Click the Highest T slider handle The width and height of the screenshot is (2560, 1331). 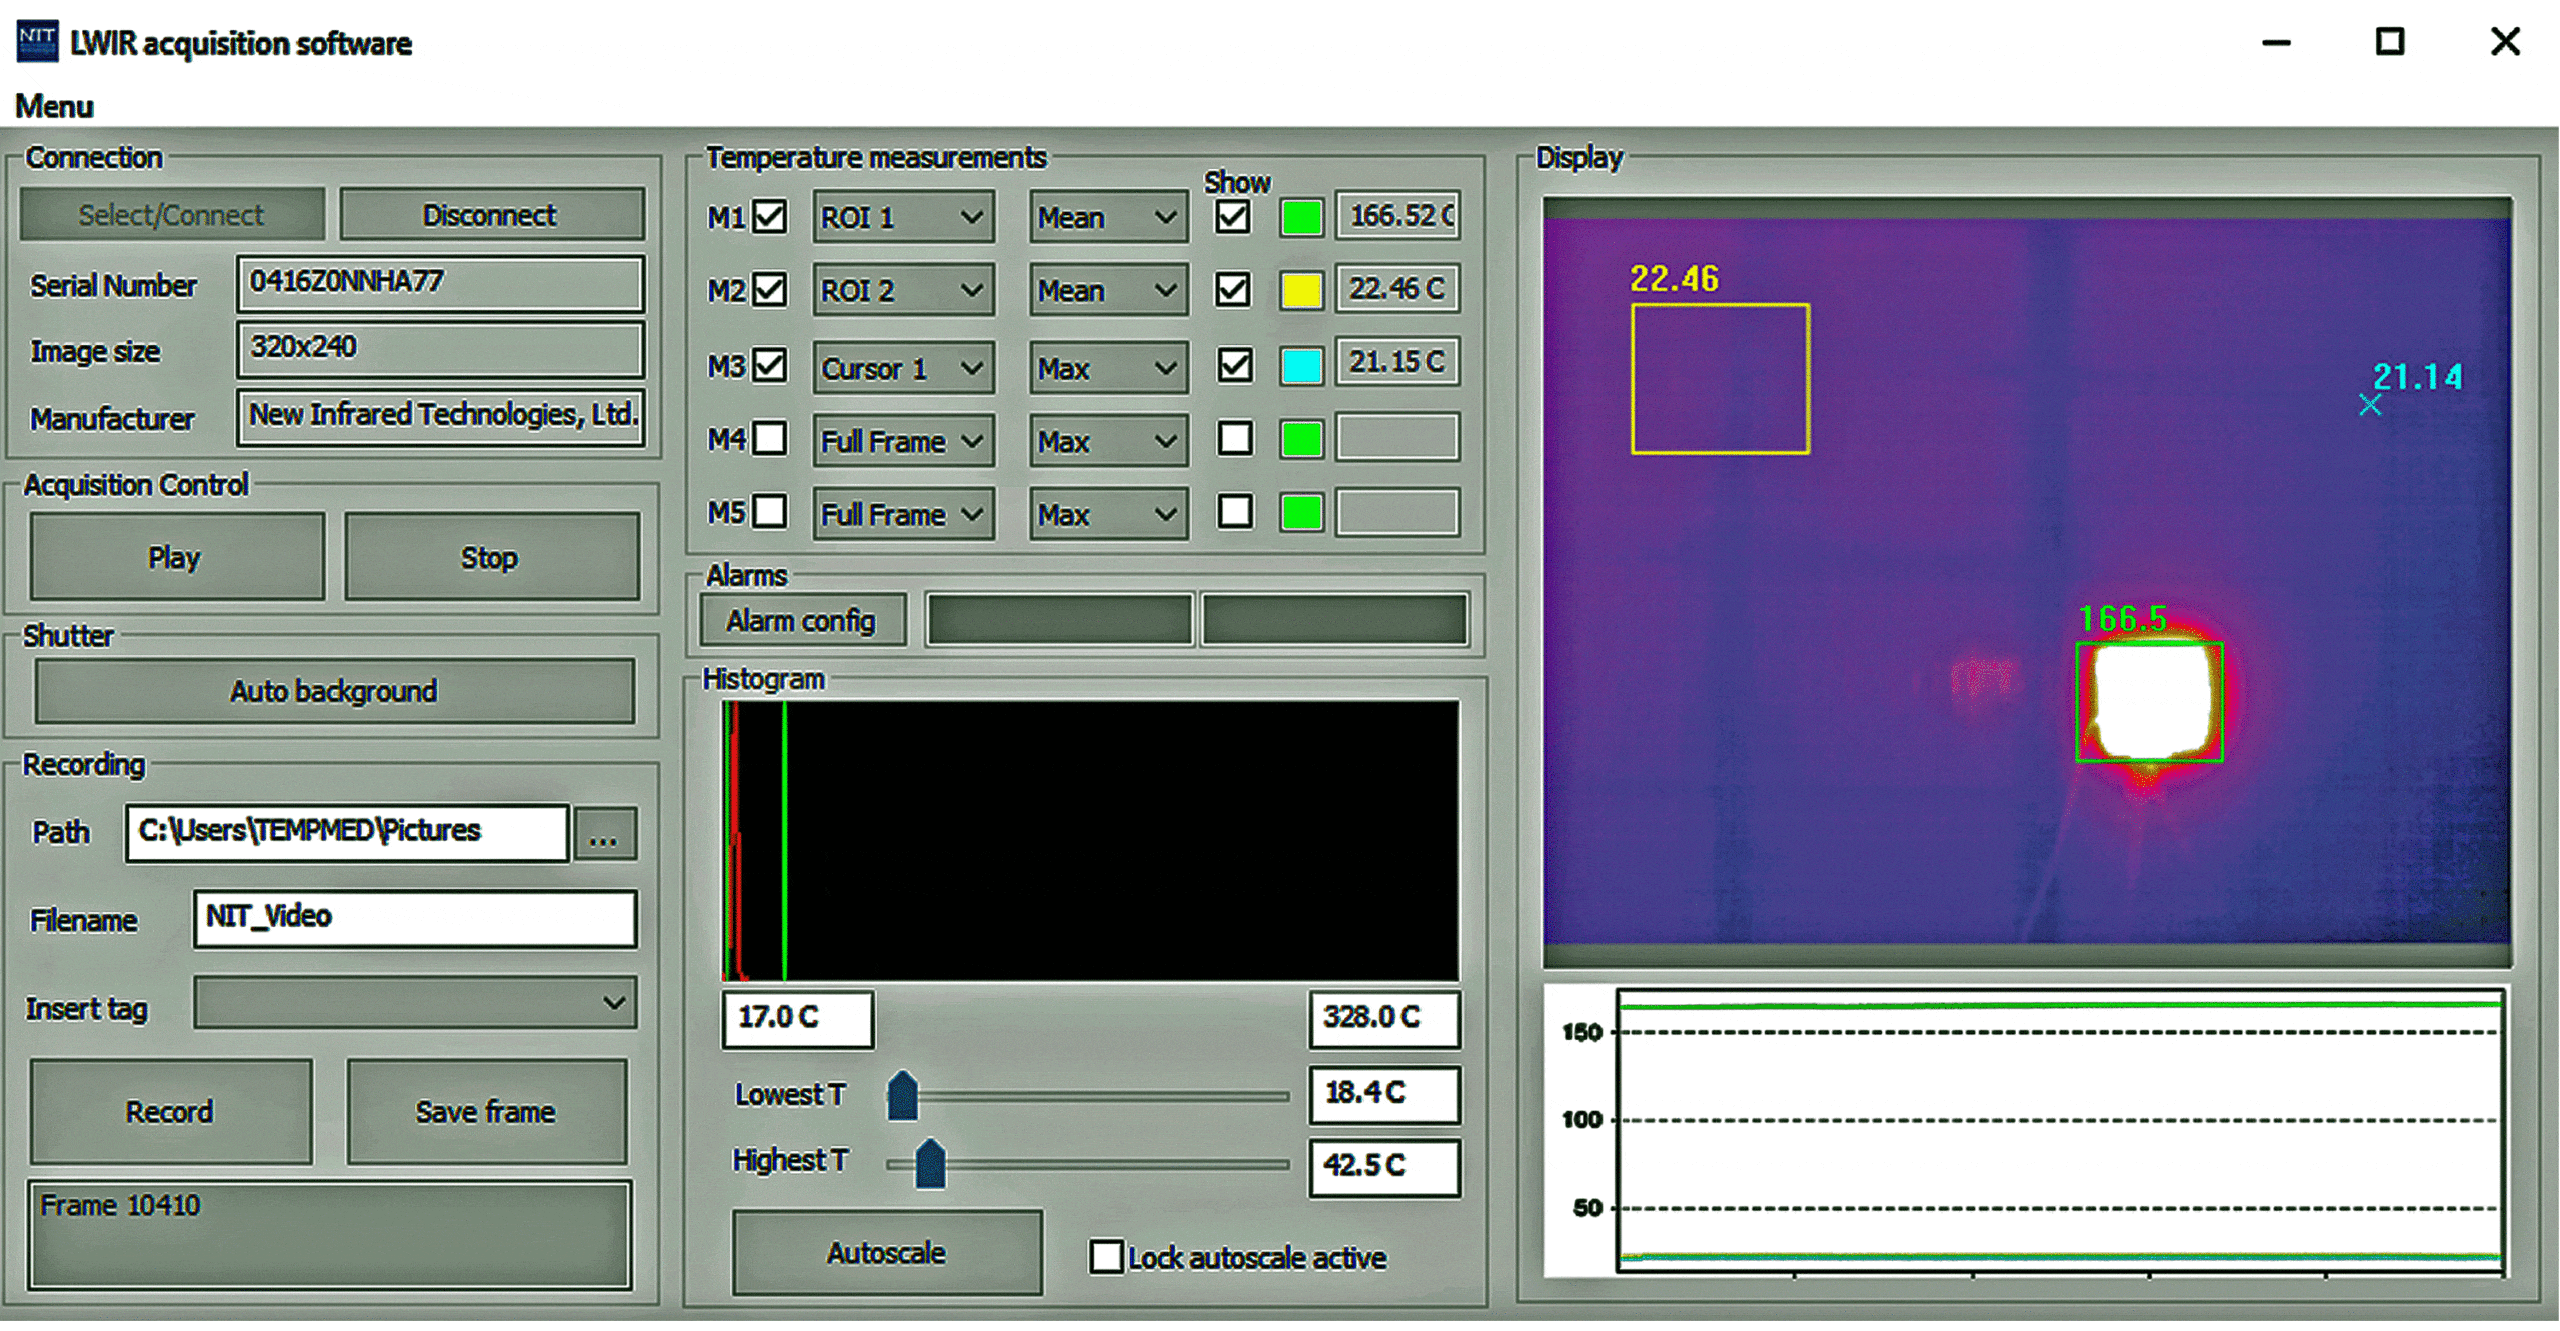pos(930,1164)
